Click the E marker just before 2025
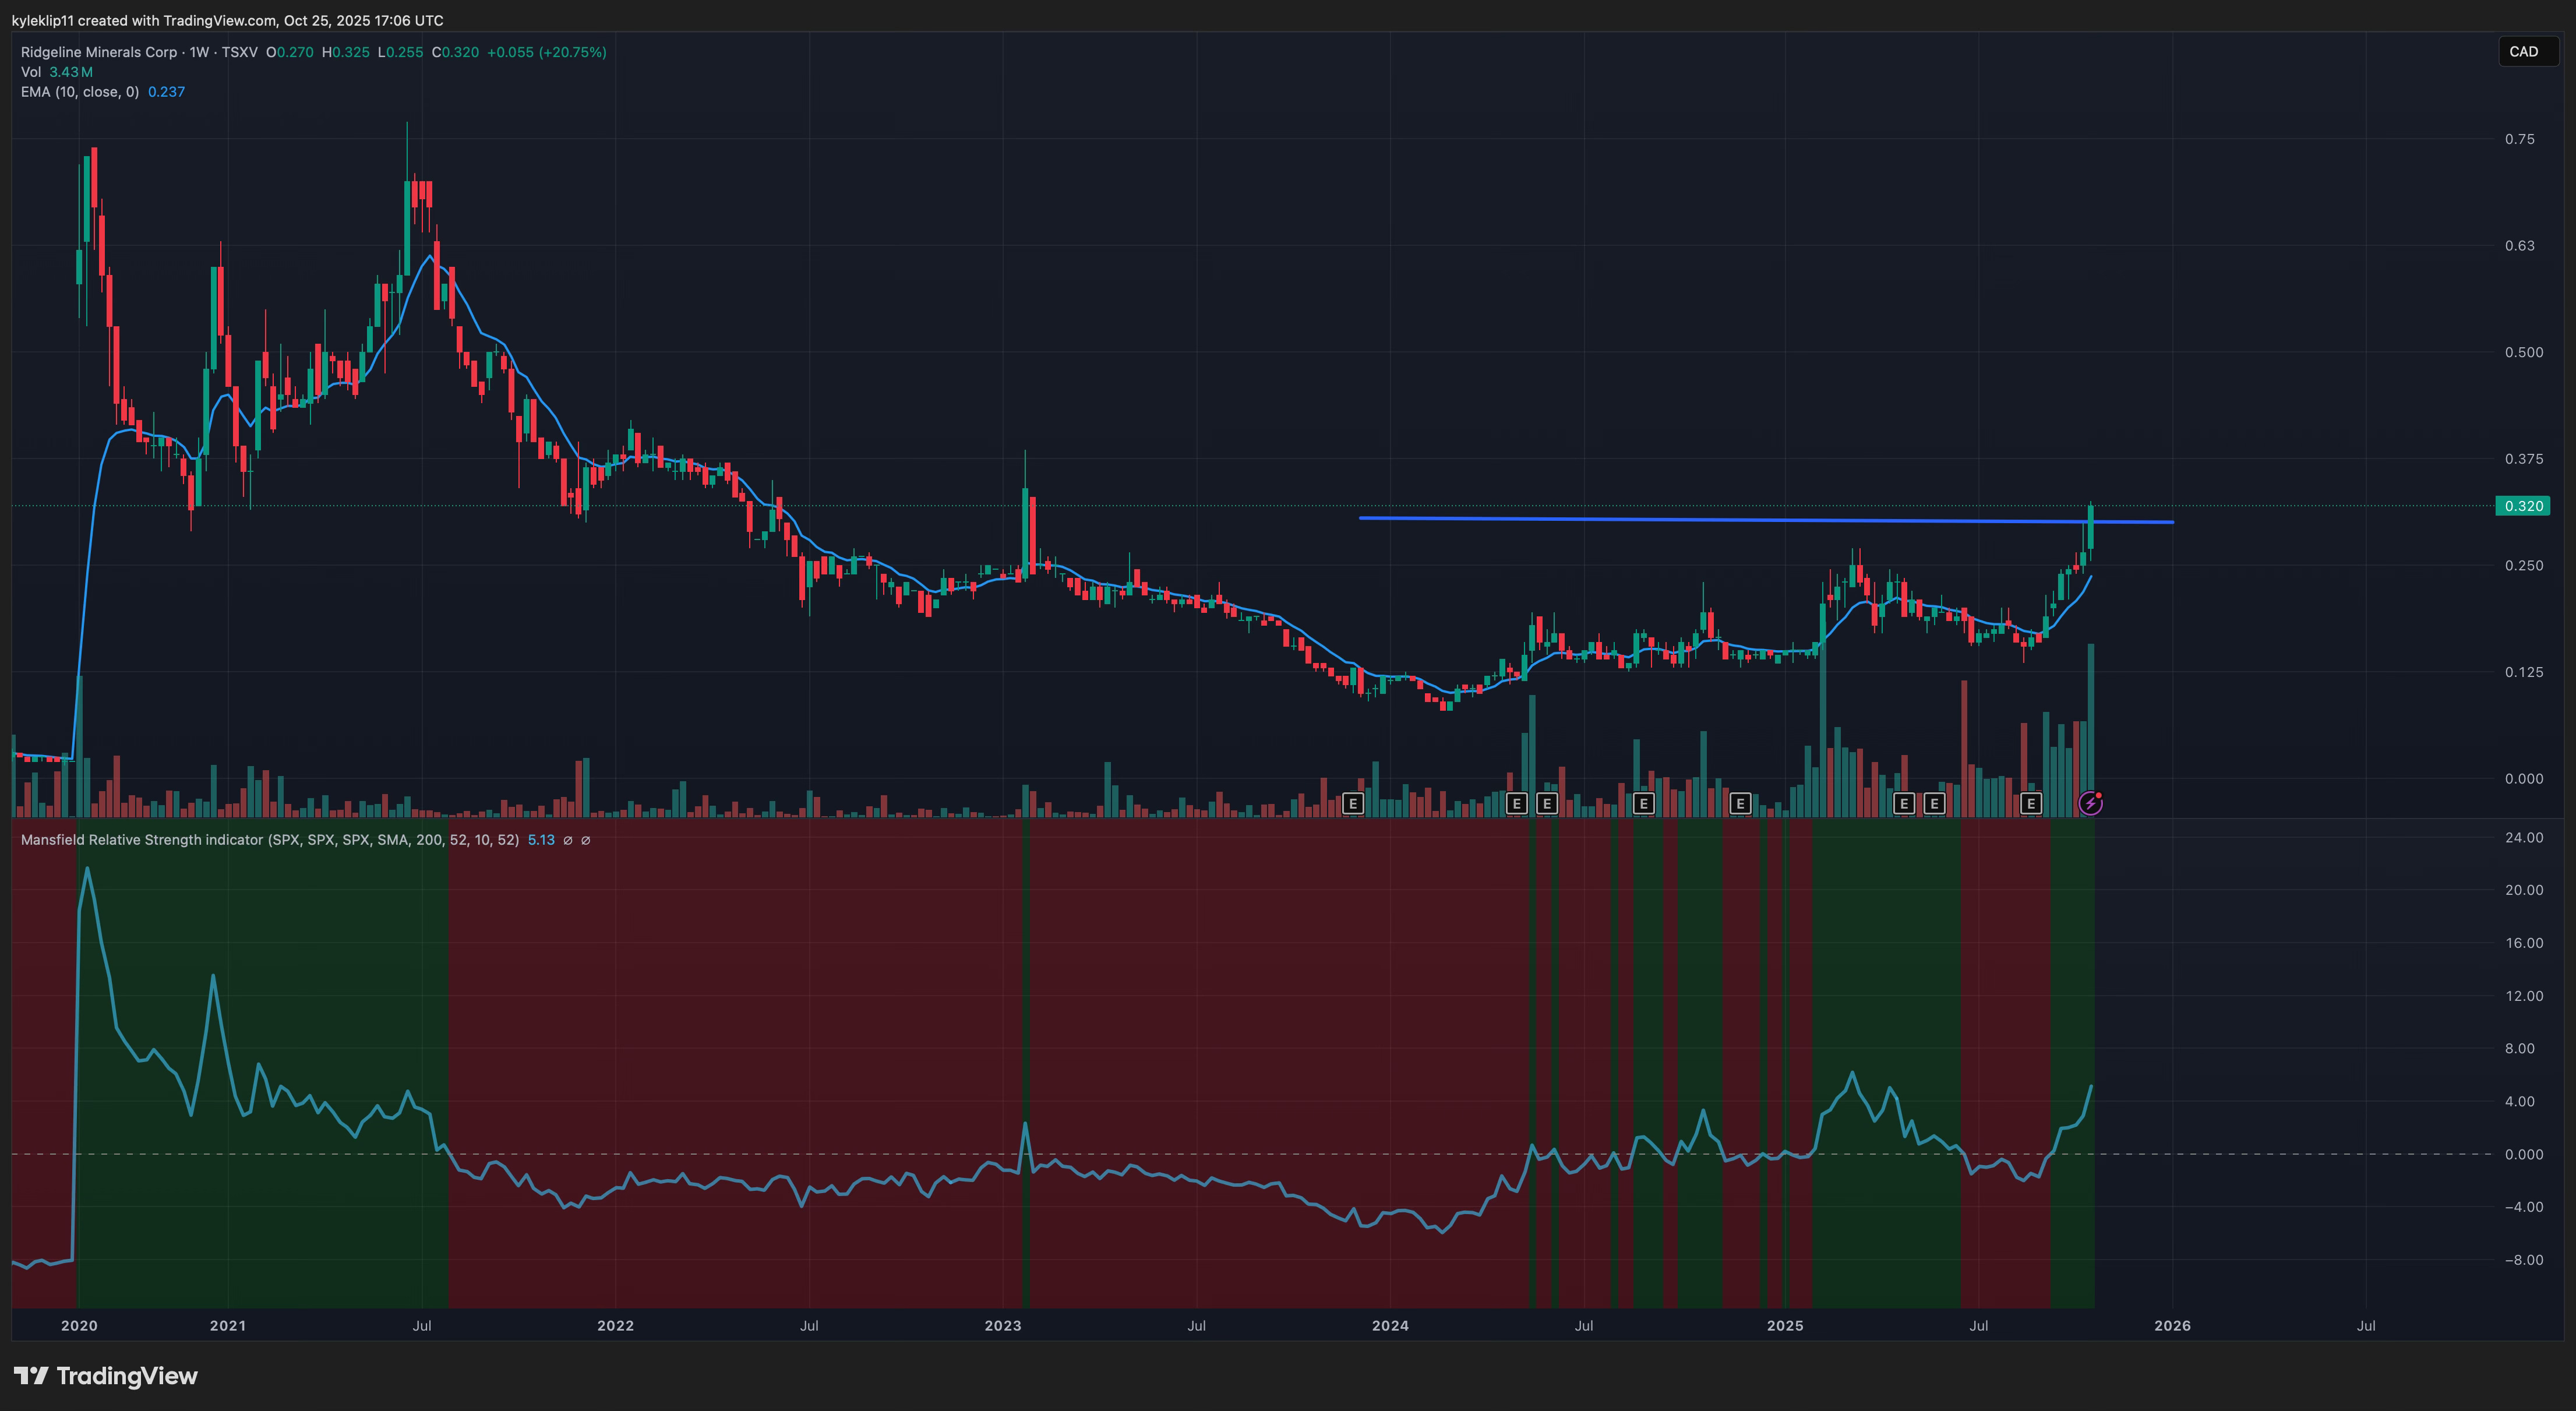Image resolution: width=2576 pixels, height=1411 pixels. pos(1740,803)
